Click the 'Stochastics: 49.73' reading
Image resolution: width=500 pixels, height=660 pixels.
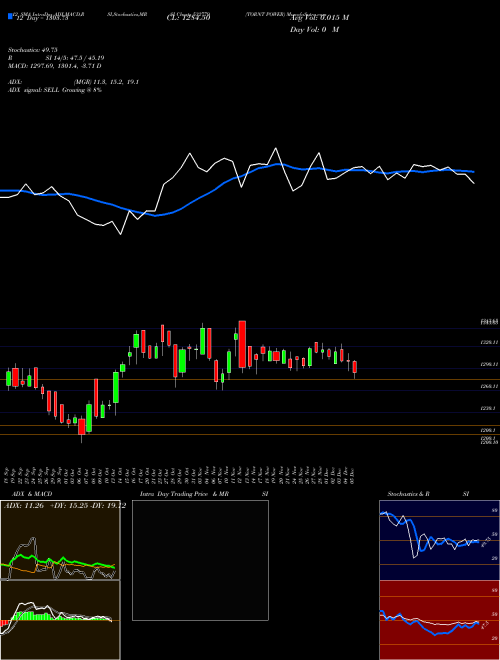tap(32, 50)
